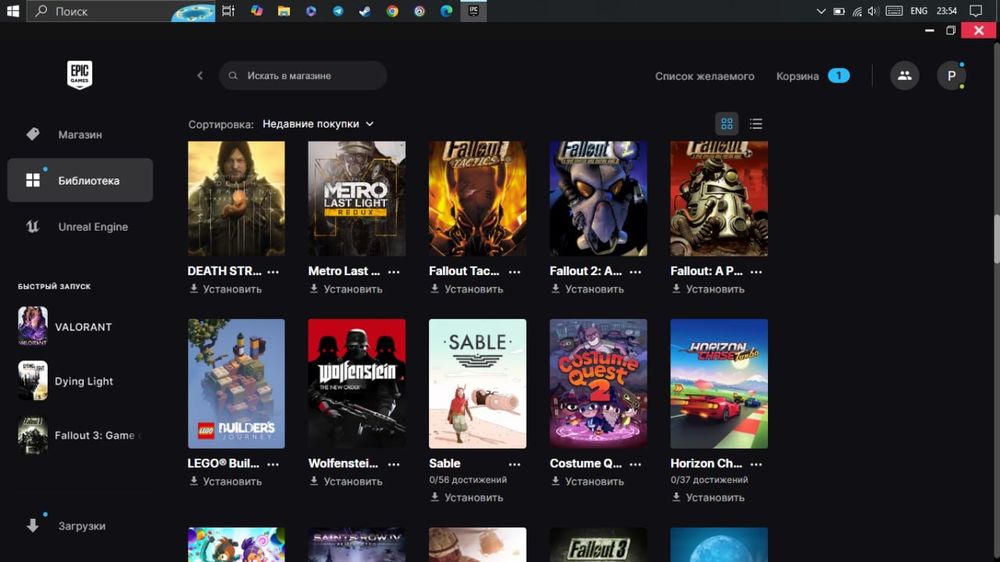This screenshot has width=1000, height=562.
Task: Open Unreal Engine in the sidebar
Action: [x=80, y=226]
